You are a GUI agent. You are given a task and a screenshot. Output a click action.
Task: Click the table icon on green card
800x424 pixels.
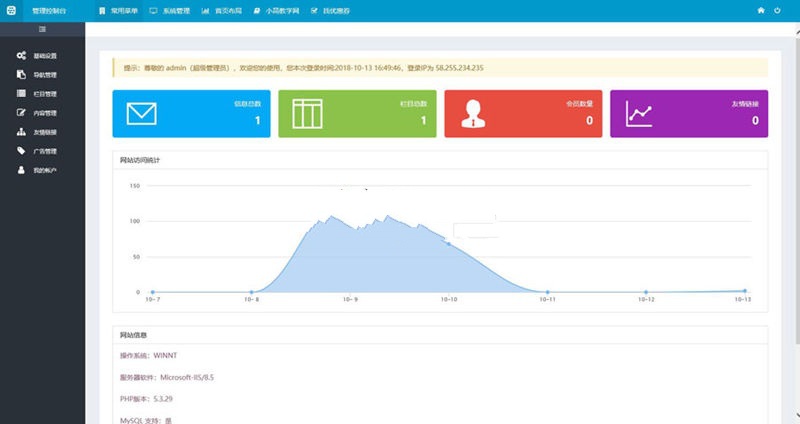[307, 114]
